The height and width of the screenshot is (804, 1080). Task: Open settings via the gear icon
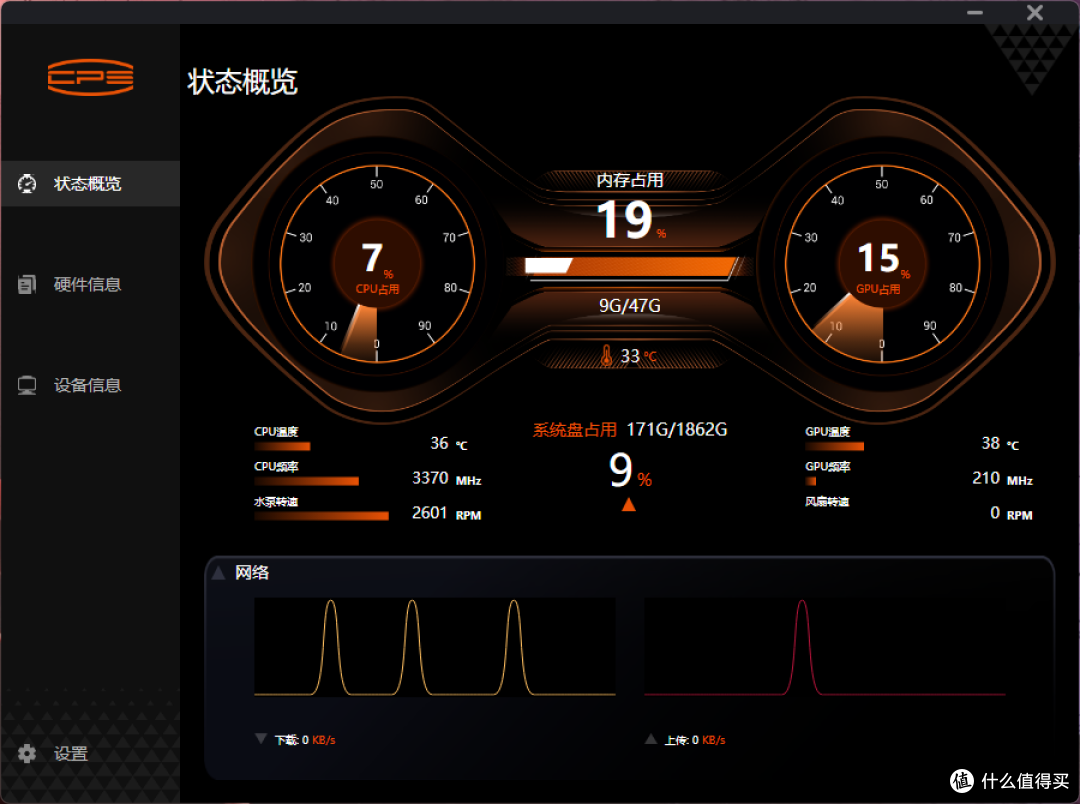tap(27, 754)
